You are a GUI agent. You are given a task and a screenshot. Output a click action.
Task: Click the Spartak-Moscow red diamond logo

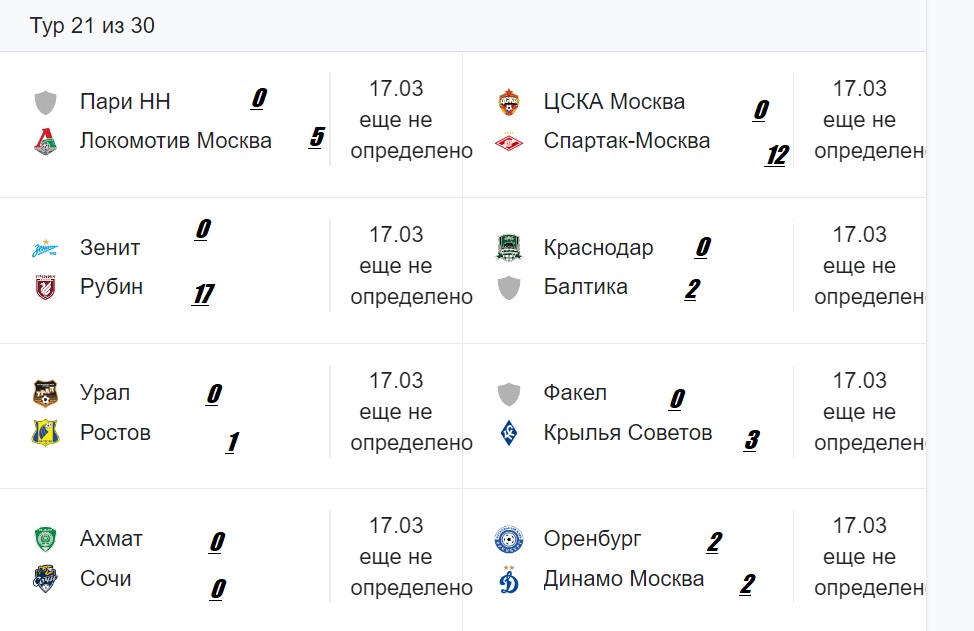(x=509, y=142)
